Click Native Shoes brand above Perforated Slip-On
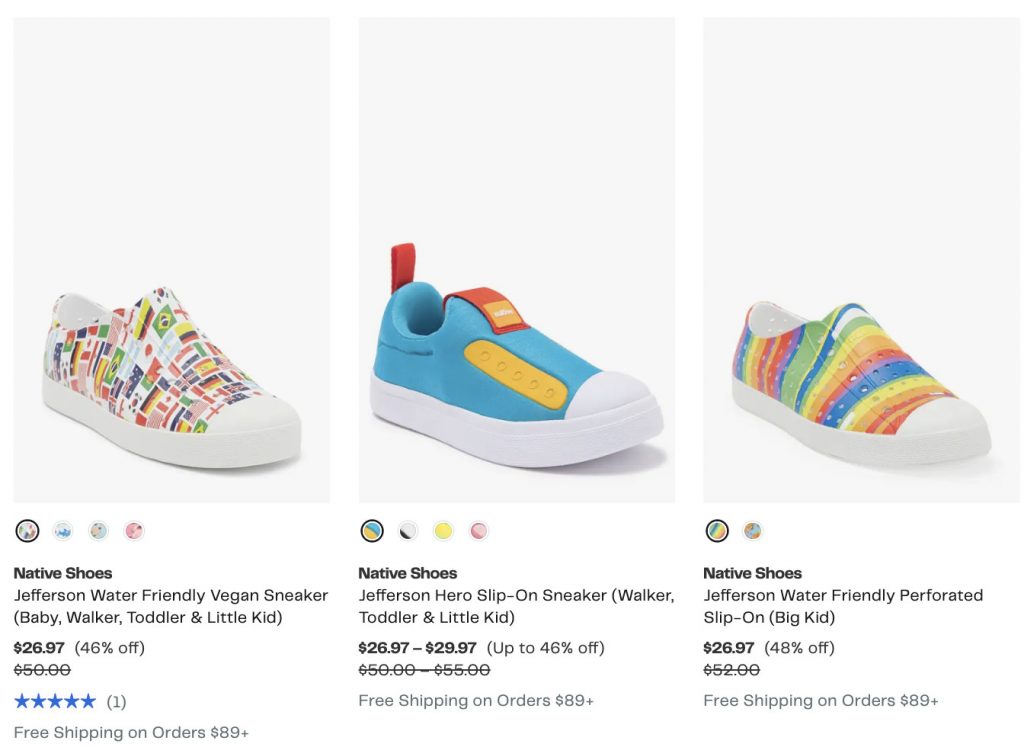 (752, 573)
